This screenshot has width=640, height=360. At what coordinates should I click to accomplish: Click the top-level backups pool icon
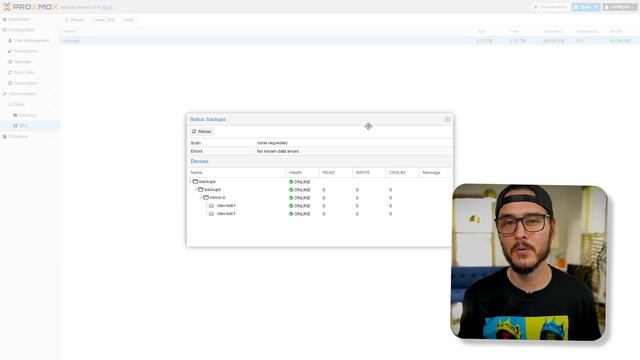pos(195,182)
